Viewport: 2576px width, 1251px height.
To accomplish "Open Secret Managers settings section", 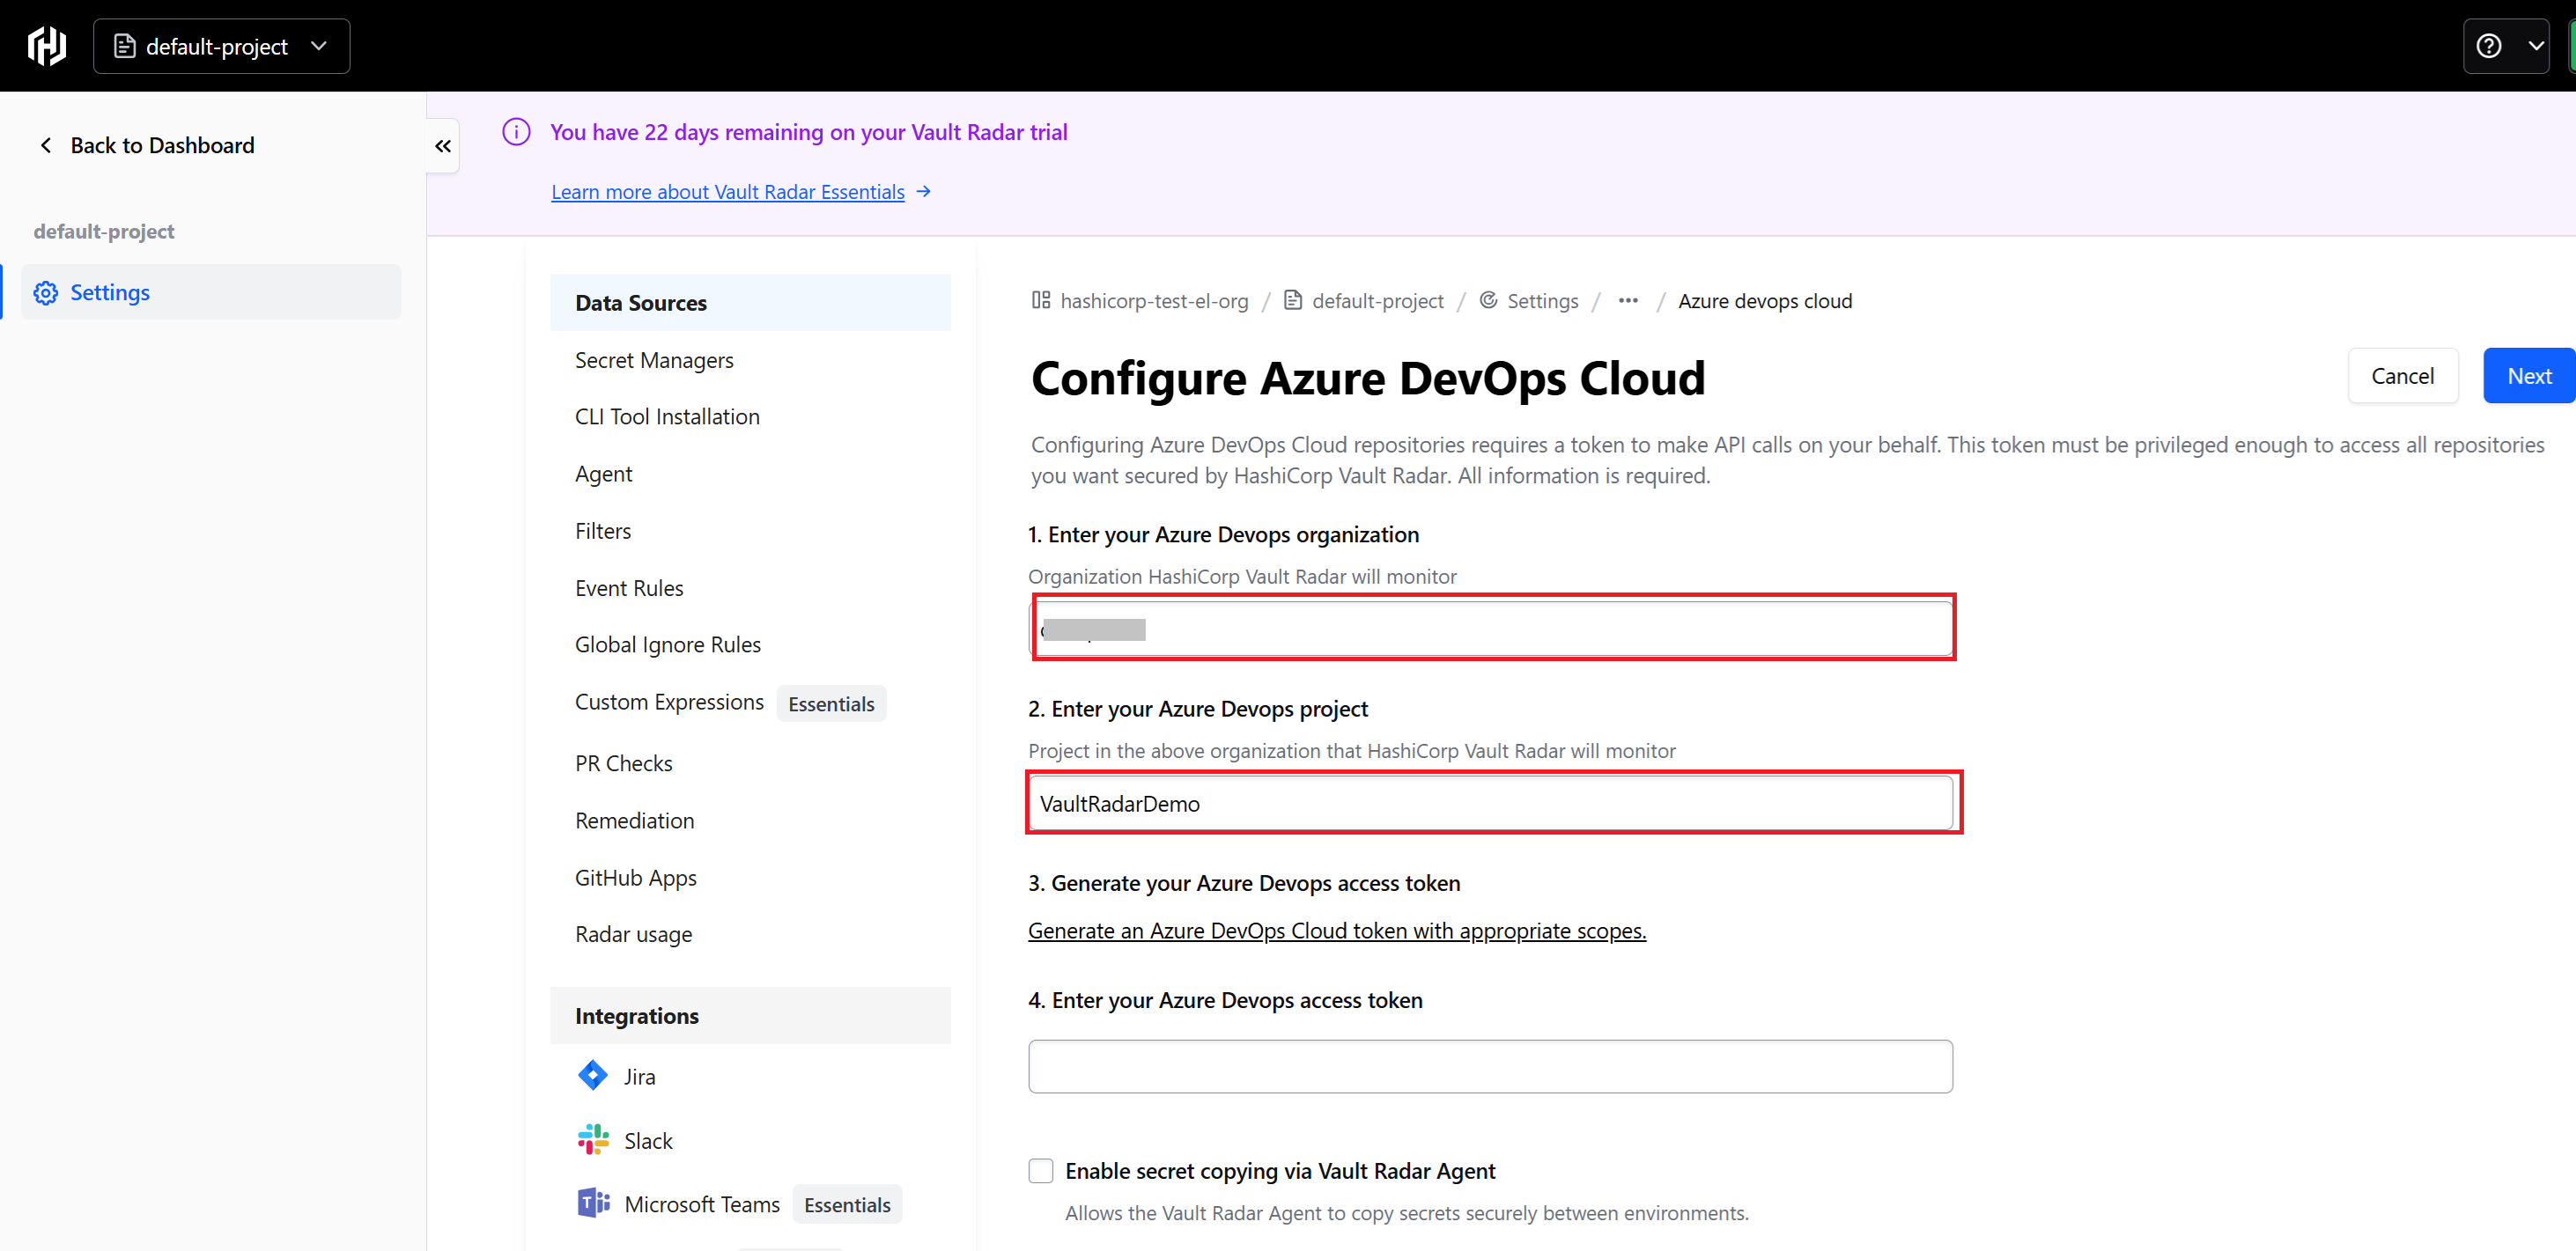I will [654, 360].
